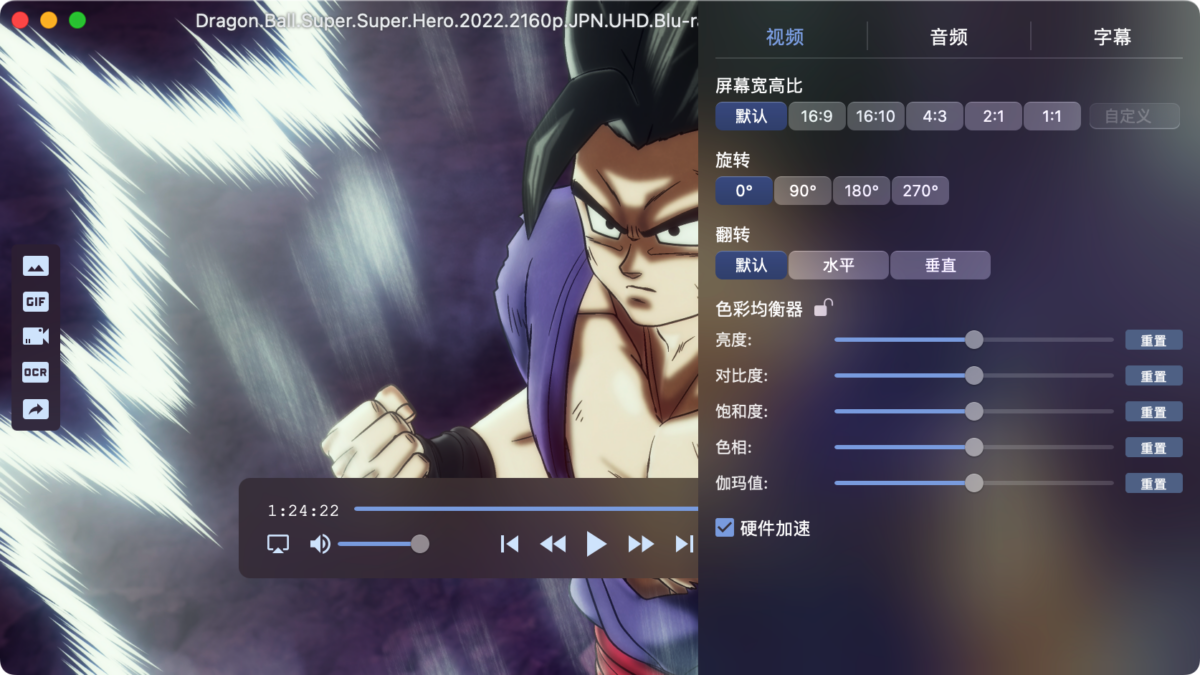Viewport: 1200px width, 675px height.
Task: Disable the 硬件加速 checkbox
Action: tap(725, 527)
